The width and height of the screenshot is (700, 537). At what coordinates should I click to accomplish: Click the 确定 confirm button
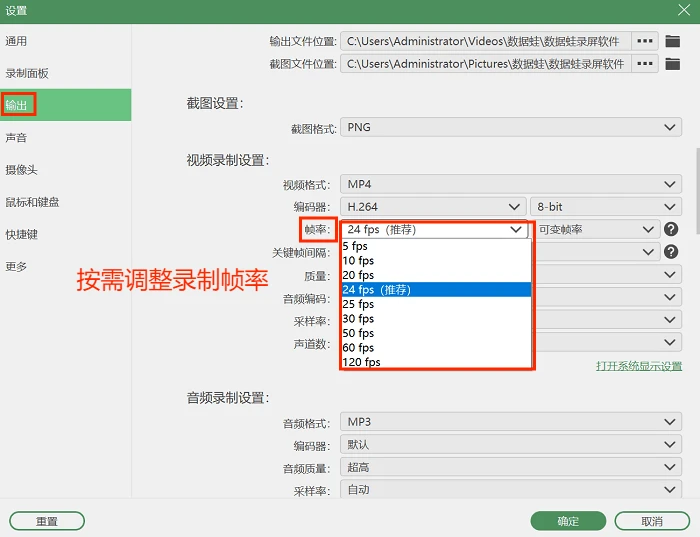tap(568, 521)
